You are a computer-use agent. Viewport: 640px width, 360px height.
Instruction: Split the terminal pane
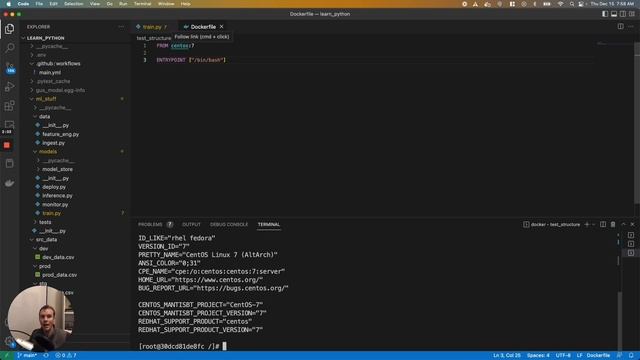click(603, 224)
